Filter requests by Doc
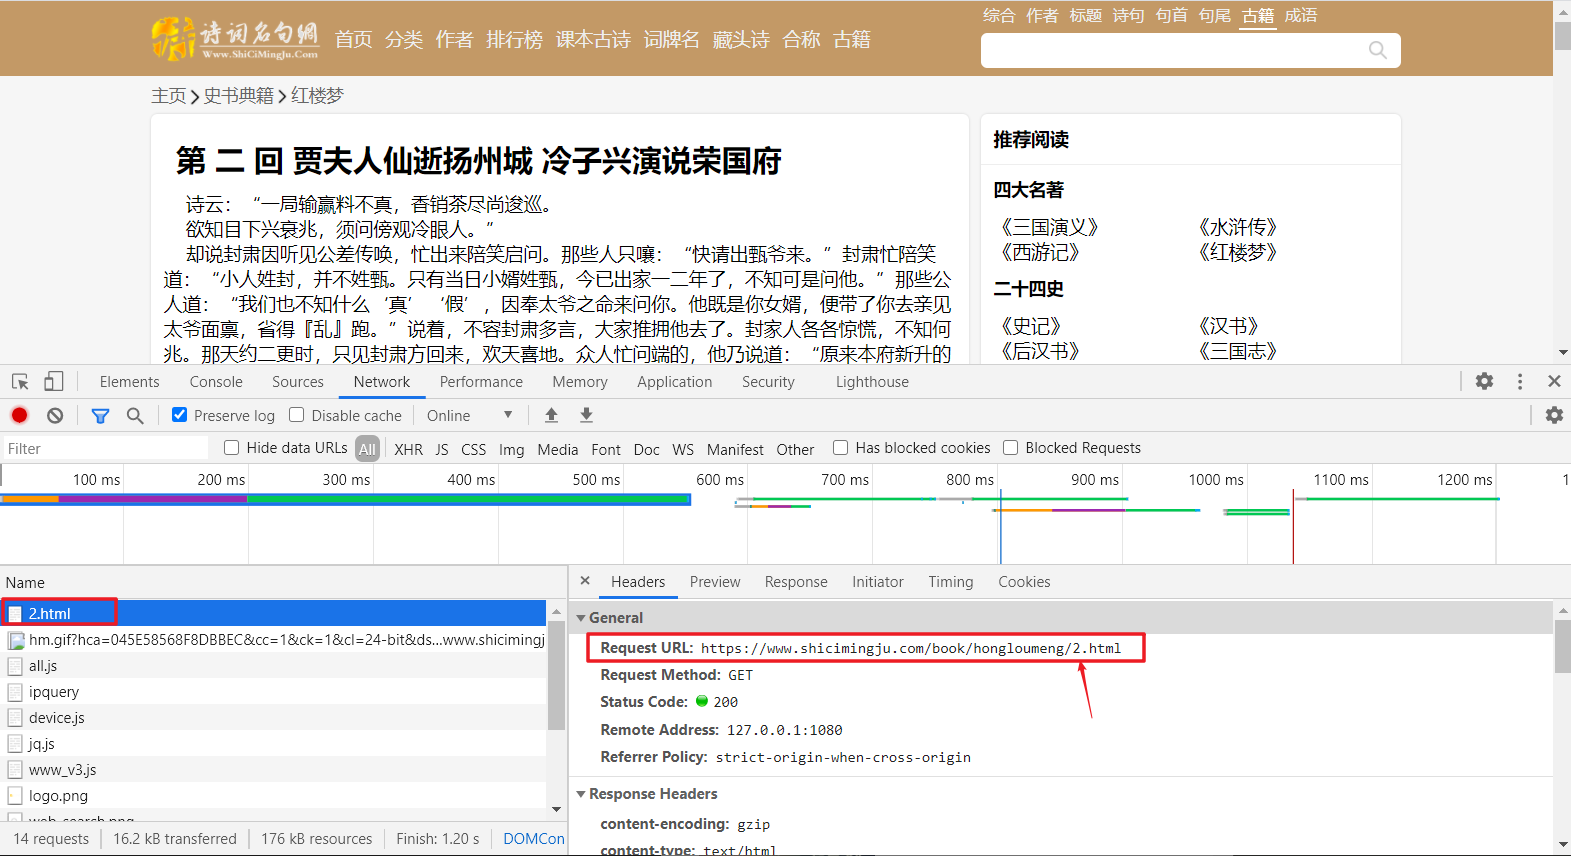This screenshot has width=1571, height=856. point(646,450)
